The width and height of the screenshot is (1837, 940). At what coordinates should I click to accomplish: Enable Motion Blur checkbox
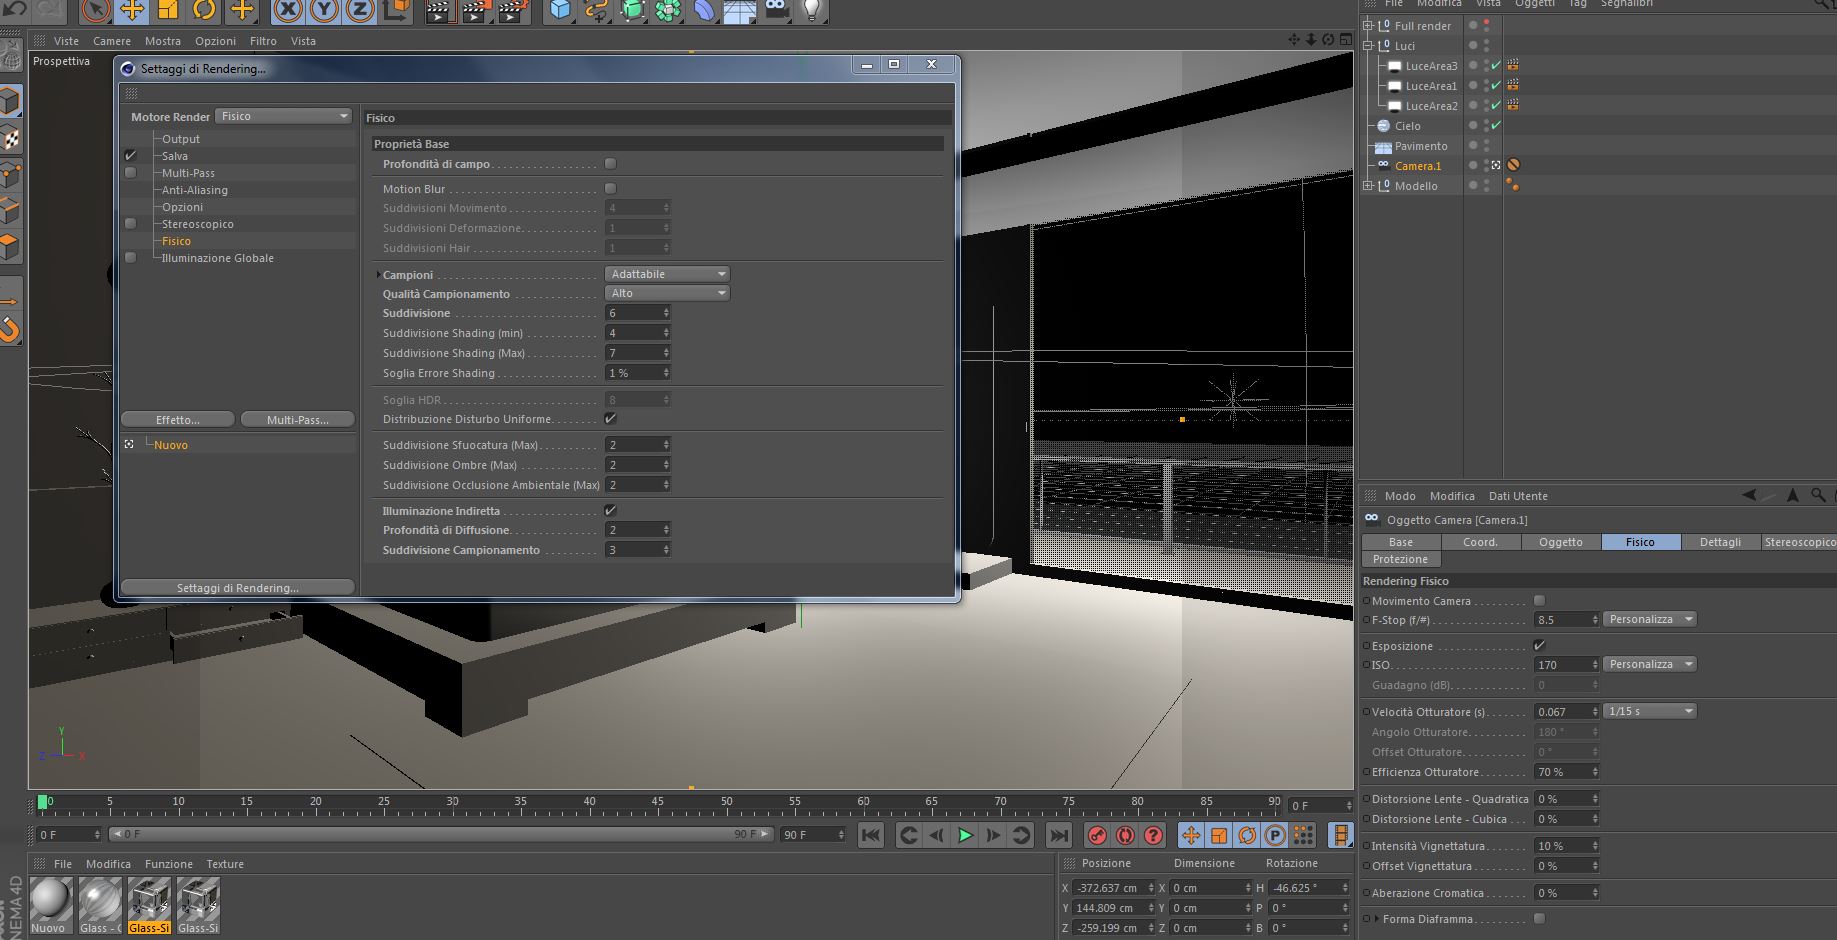pos(610,188)
